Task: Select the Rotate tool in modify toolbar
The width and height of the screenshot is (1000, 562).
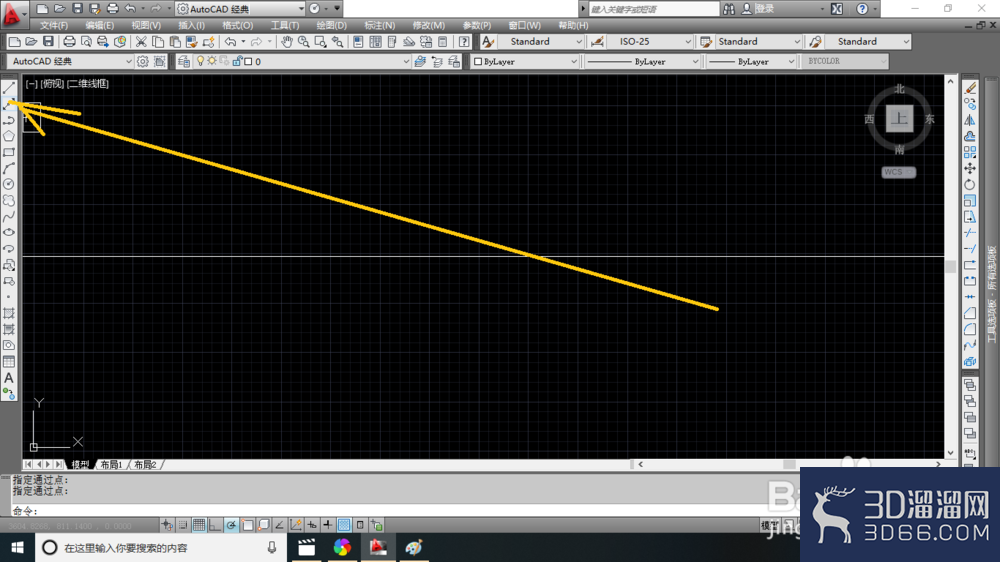Action: coord(970,184)
